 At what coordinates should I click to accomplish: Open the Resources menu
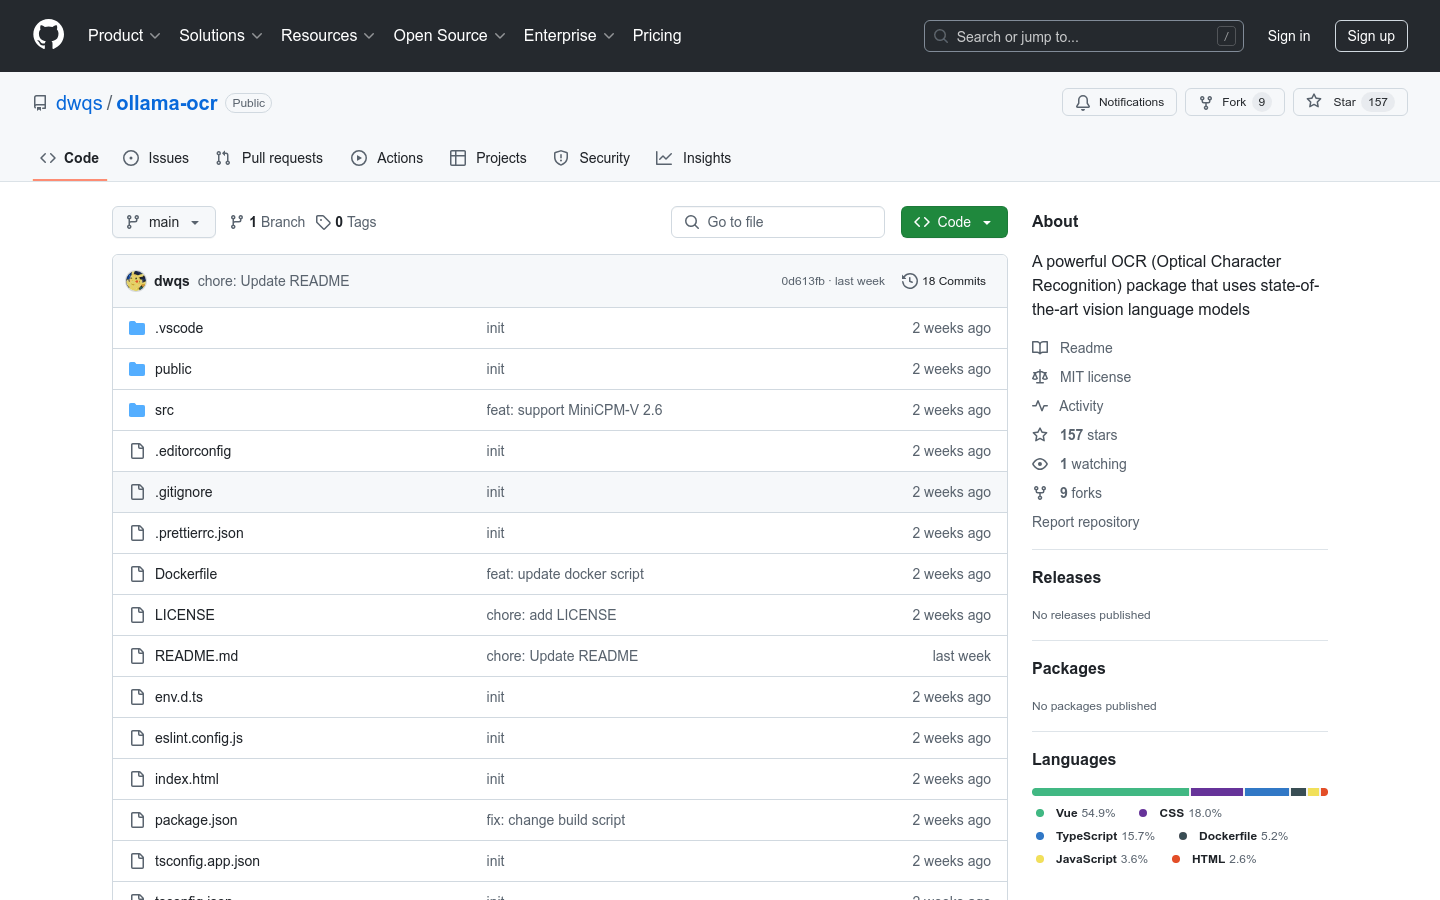[x=328, y=35]
